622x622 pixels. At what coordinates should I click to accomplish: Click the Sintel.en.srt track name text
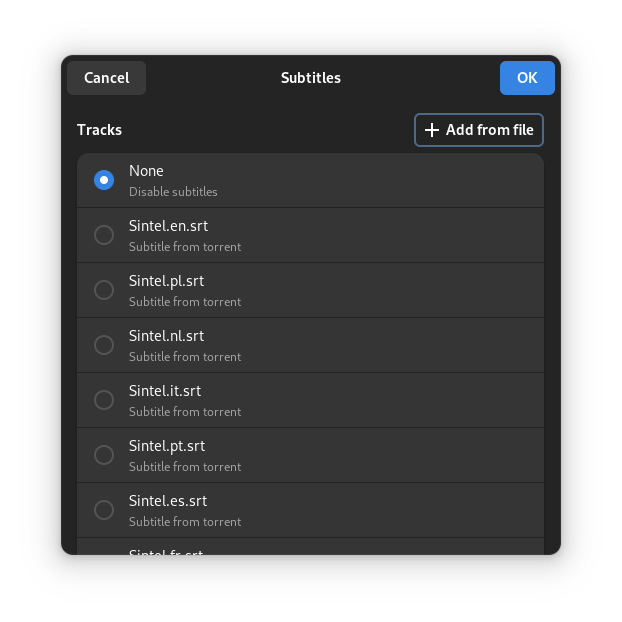click(x=168, y=226)
